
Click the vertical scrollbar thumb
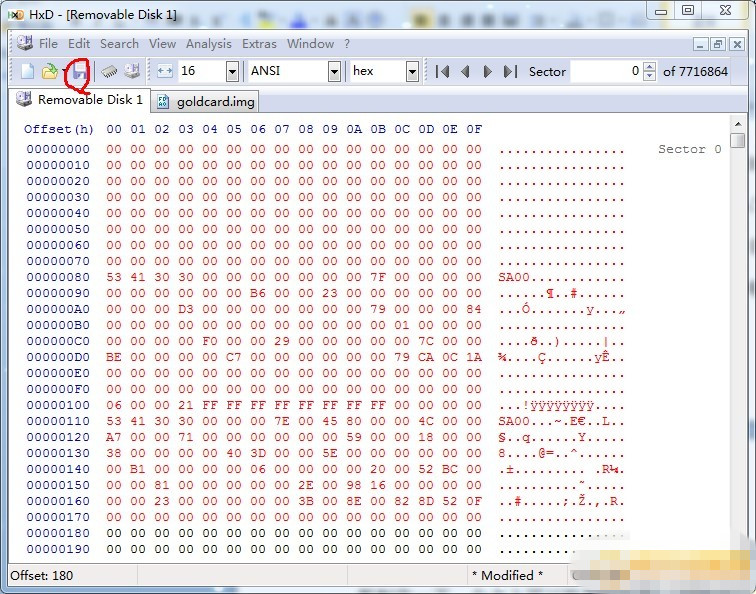pyautogui.click(x=738, y=140)
